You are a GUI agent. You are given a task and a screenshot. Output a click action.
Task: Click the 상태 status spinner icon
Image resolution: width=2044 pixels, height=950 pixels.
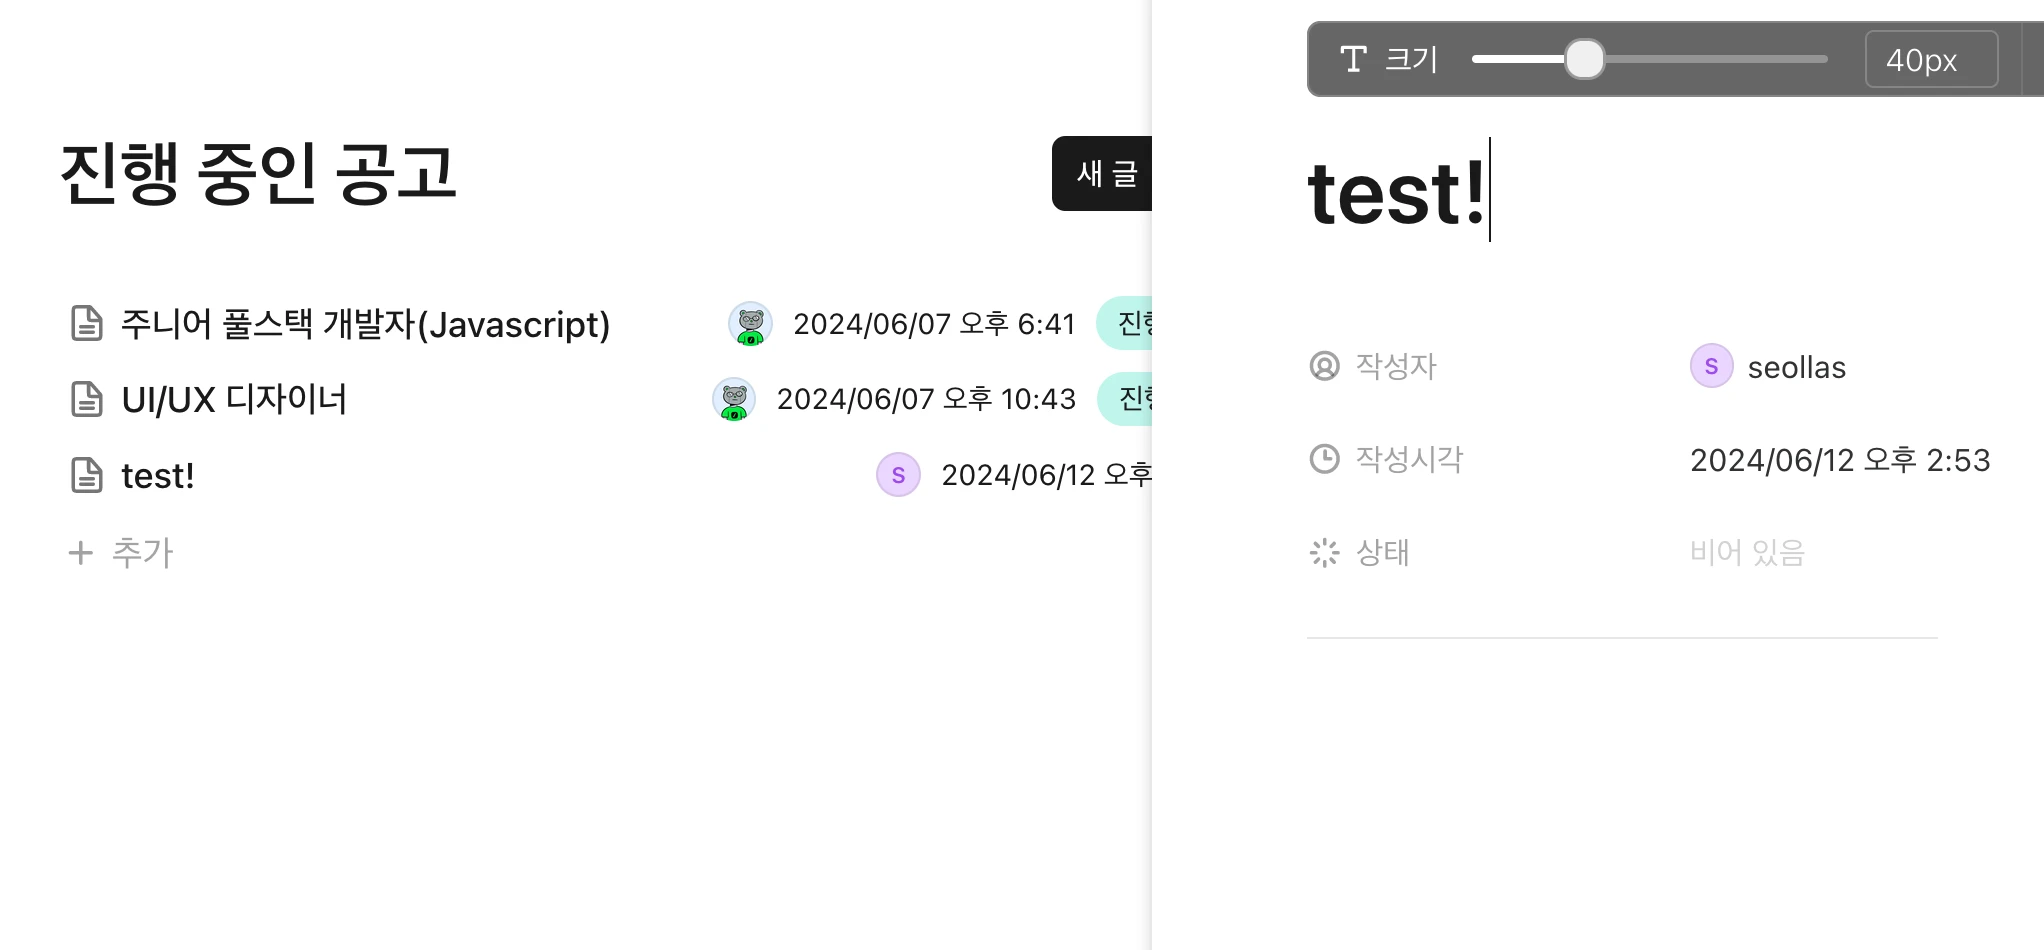point(1324,552)
